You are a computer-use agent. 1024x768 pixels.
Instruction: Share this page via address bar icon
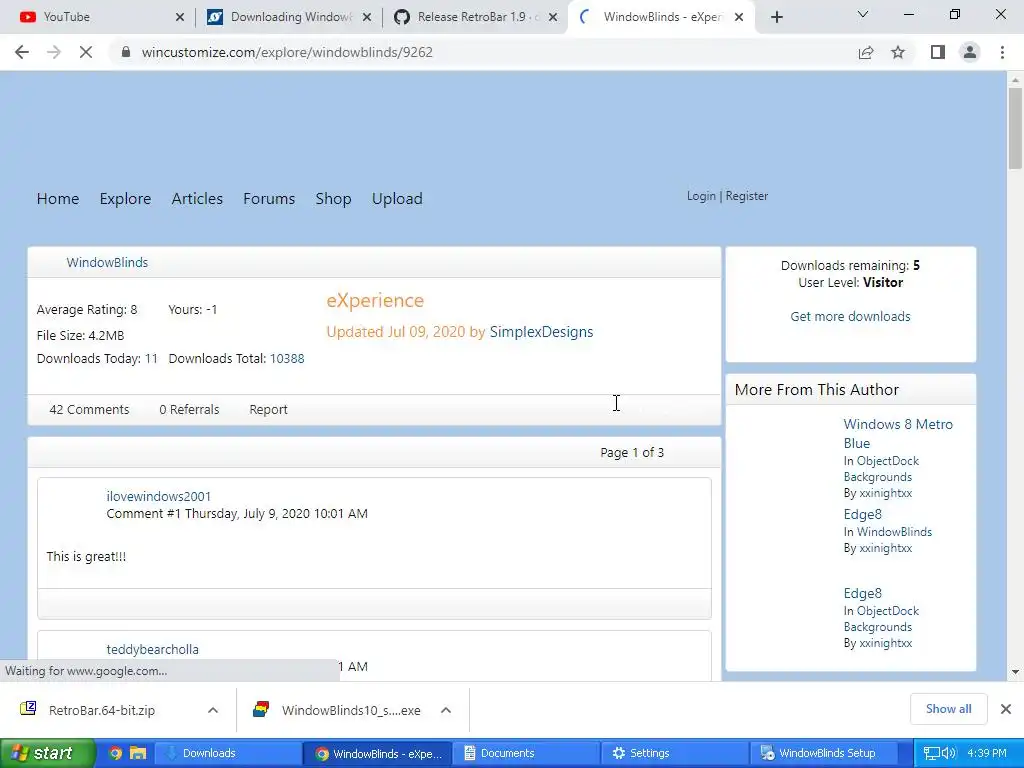[x=866, y=52]
